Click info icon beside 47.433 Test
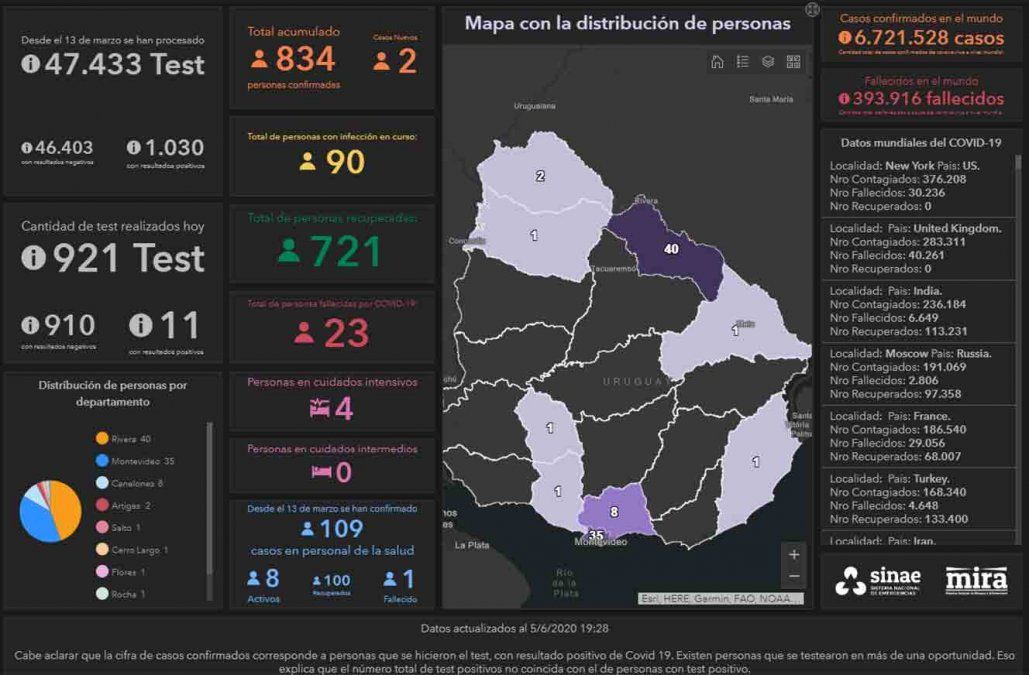The height and width of the screenshot is (675, 1029). point(31,65)
